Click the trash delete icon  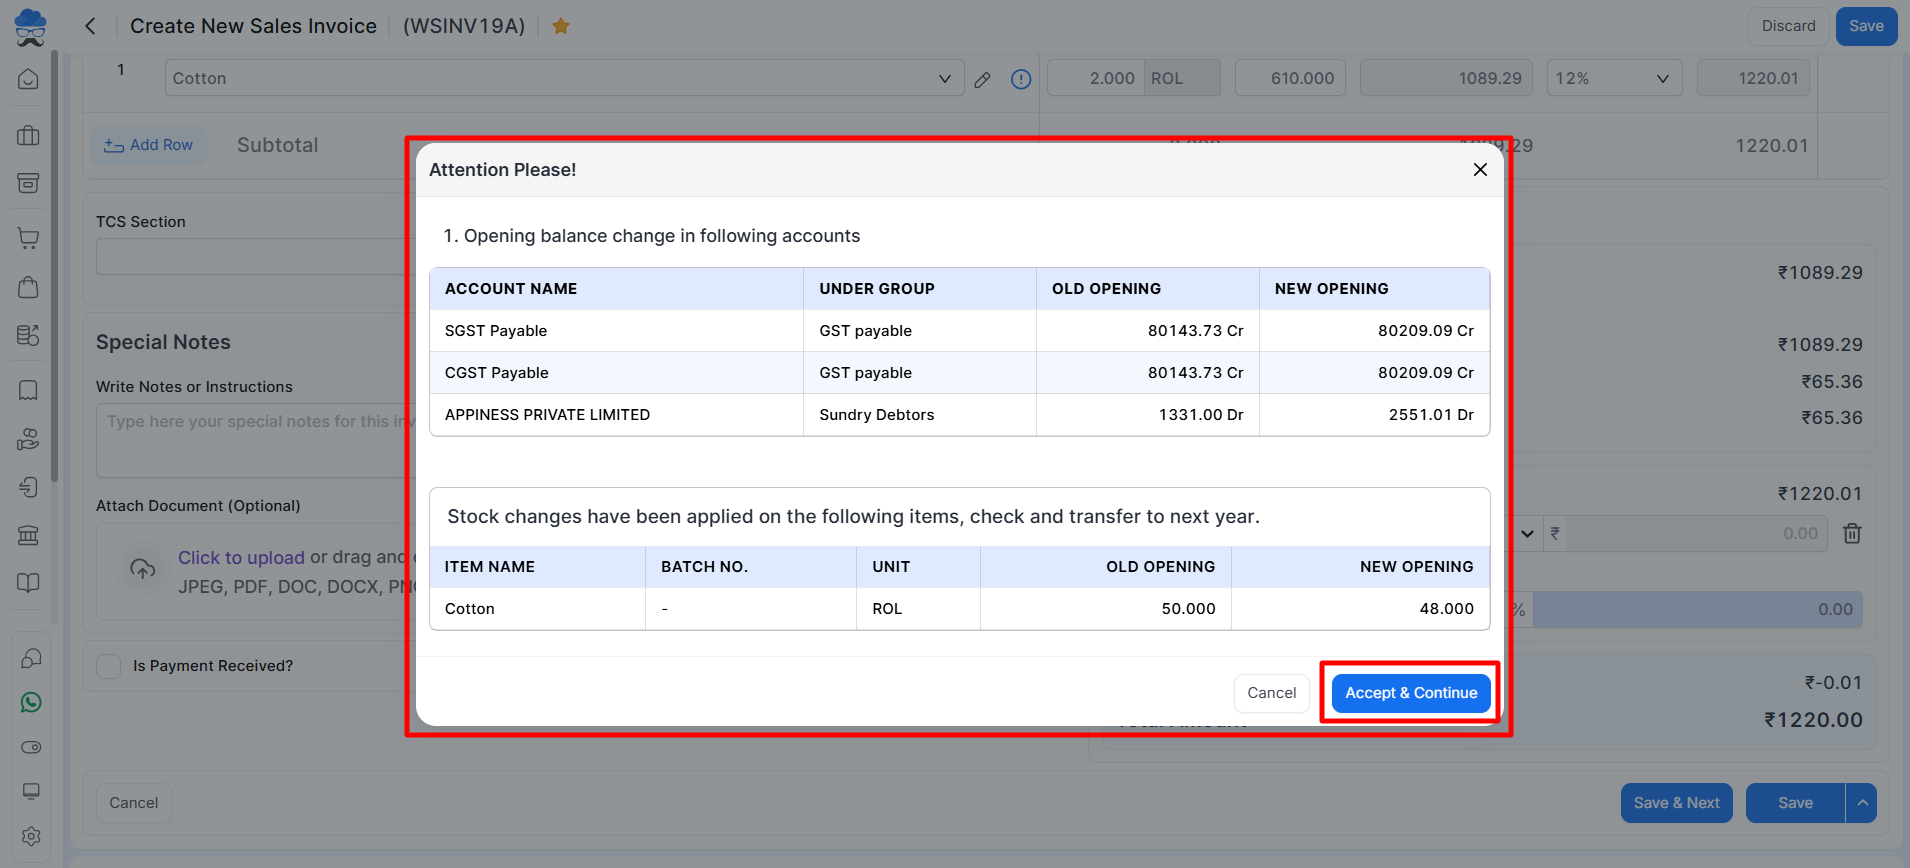pyautogui.click(x=1852, y=534)
